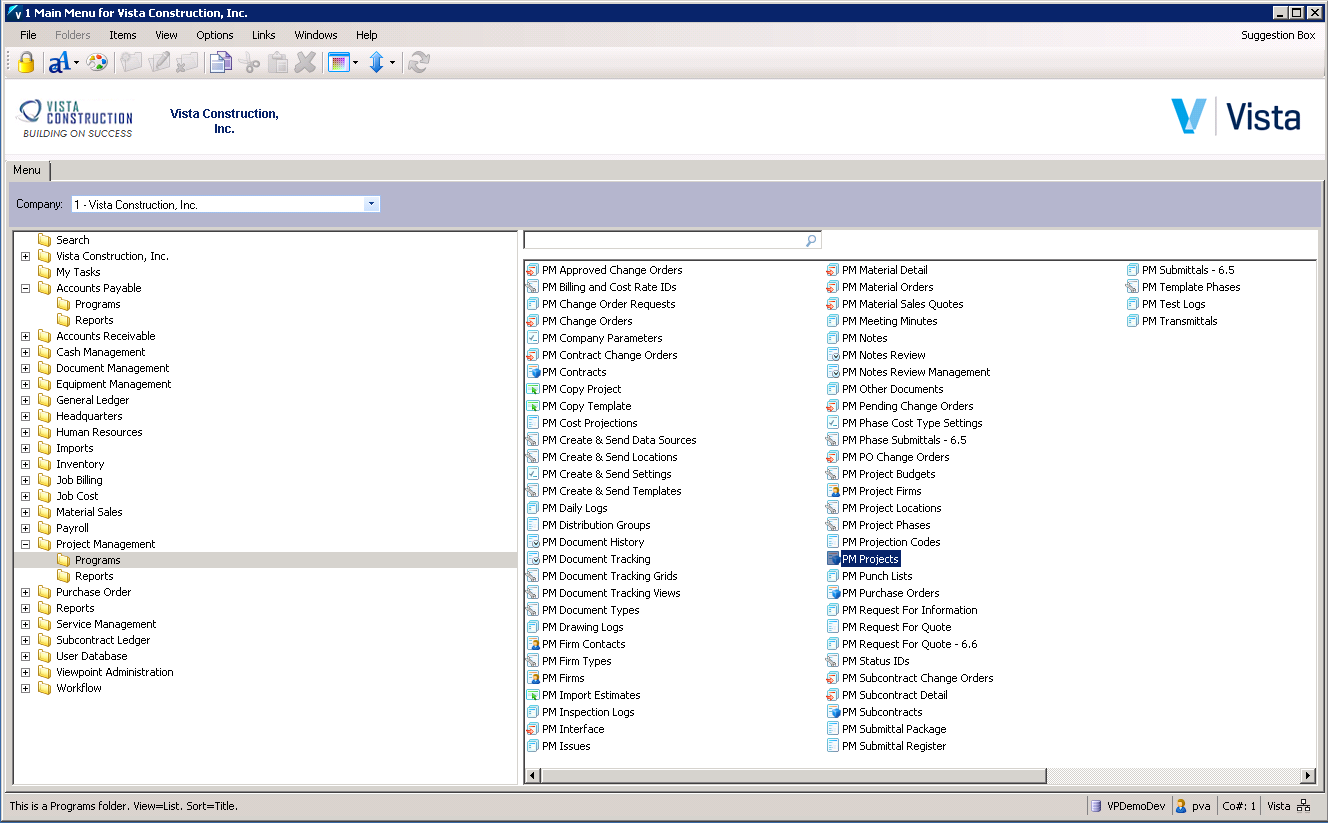Open the font size 'aA' toolbar tool

click(59, 62)
